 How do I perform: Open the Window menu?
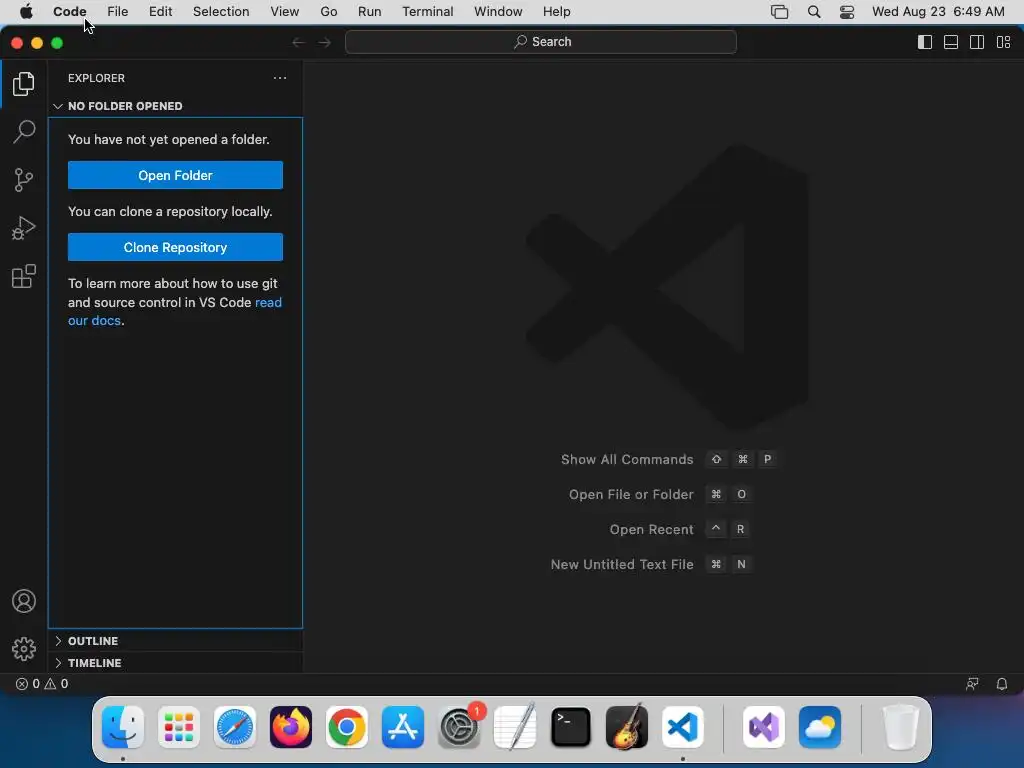pyautogui.click(x=498, y=12)
